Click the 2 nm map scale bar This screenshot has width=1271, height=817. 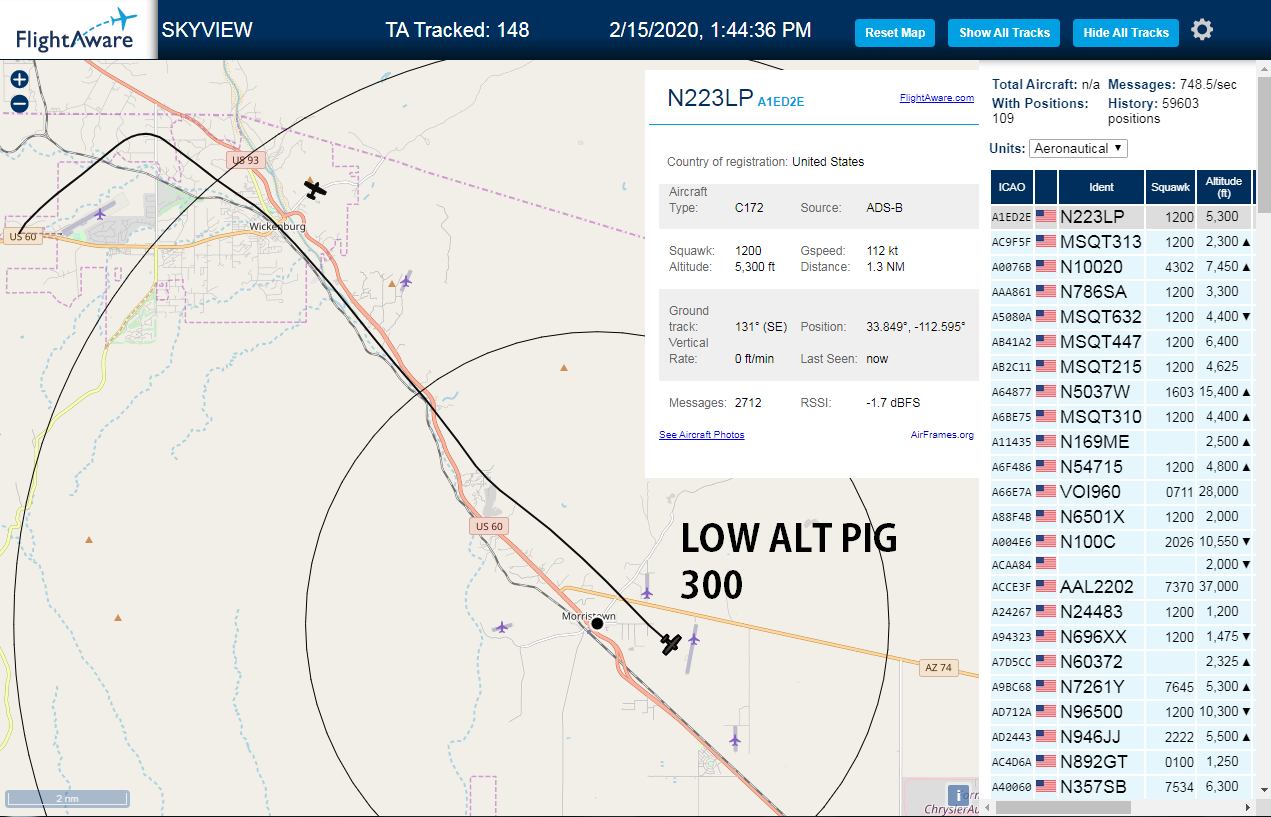coord(67,798)
